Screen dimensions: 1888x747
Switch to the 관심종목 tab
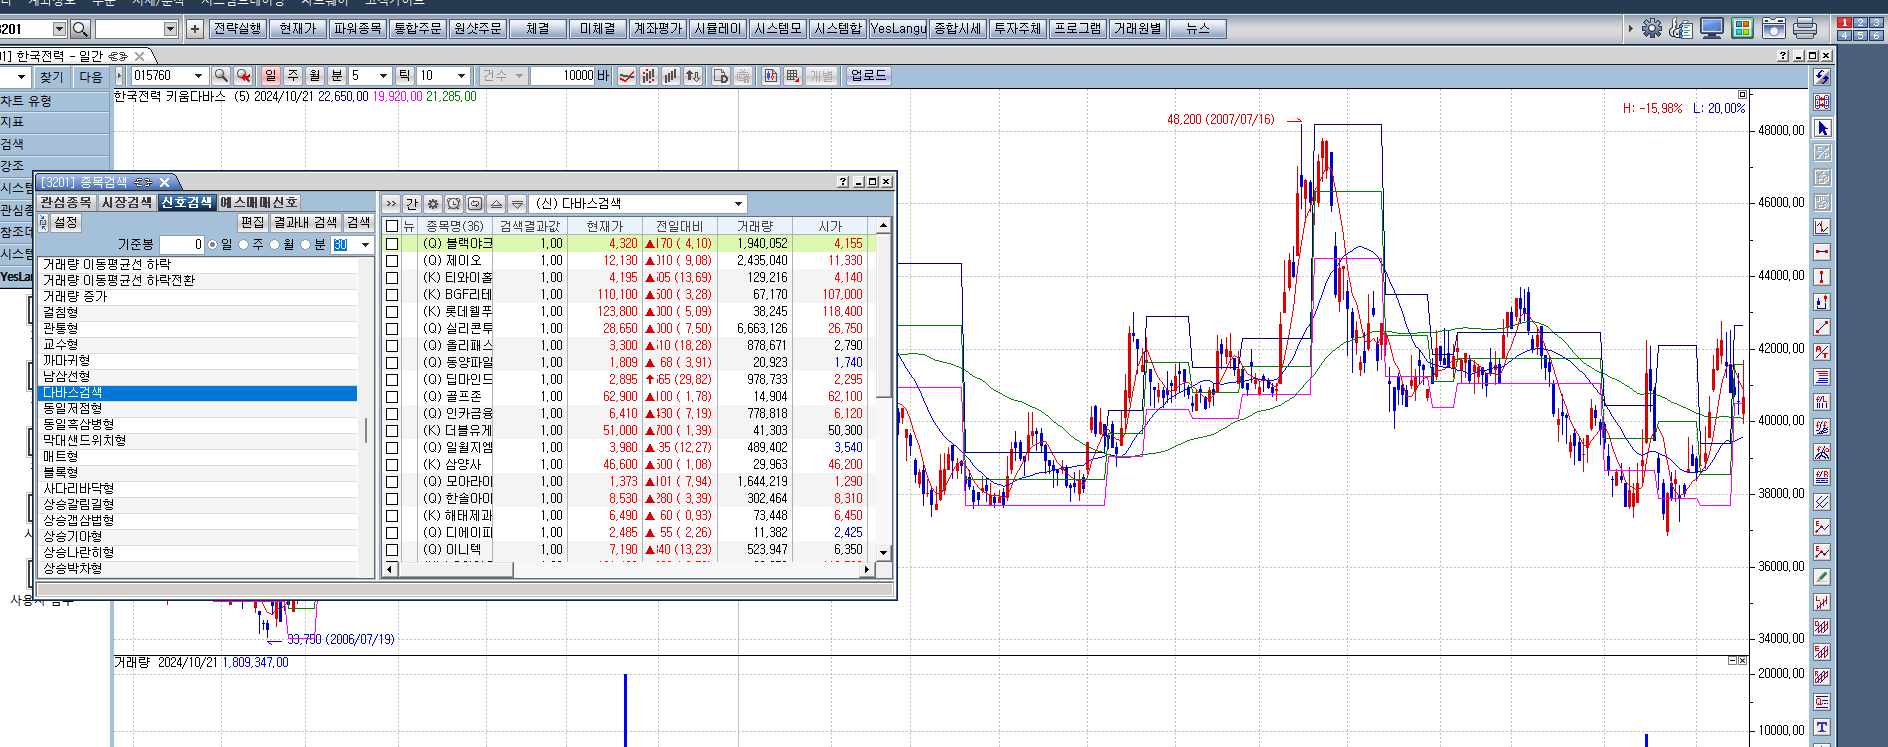point(66,202)
